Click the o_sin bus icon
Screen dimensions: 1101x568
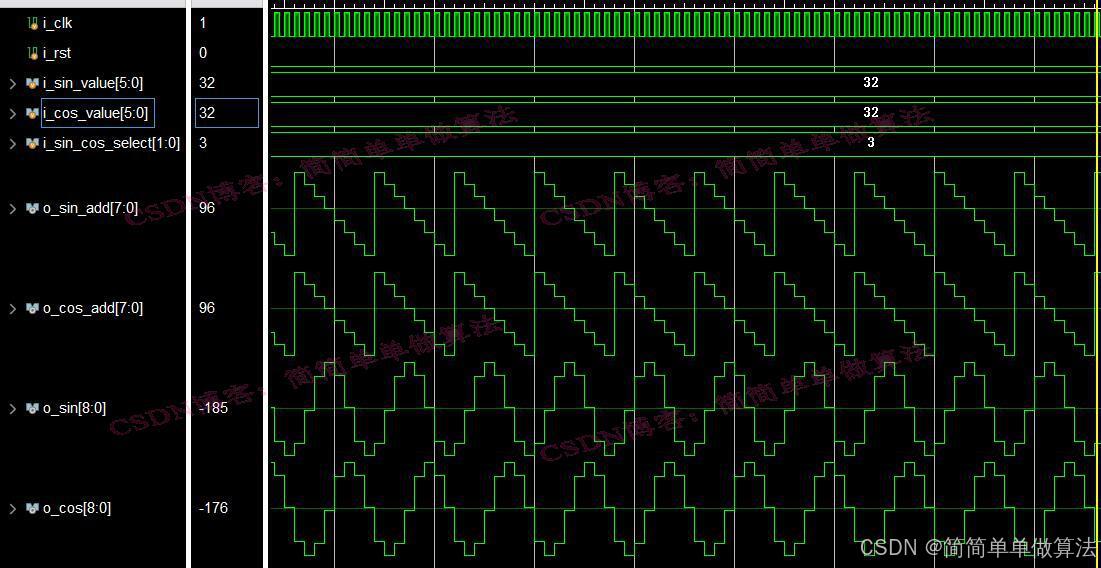pos(32,409)
